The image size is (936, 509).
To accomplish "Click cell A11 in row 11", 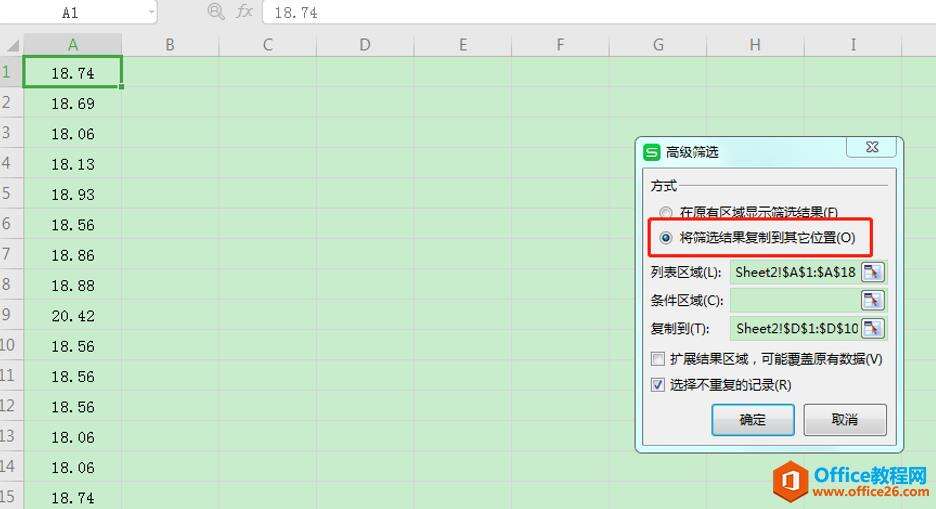I will pos(73,376).
